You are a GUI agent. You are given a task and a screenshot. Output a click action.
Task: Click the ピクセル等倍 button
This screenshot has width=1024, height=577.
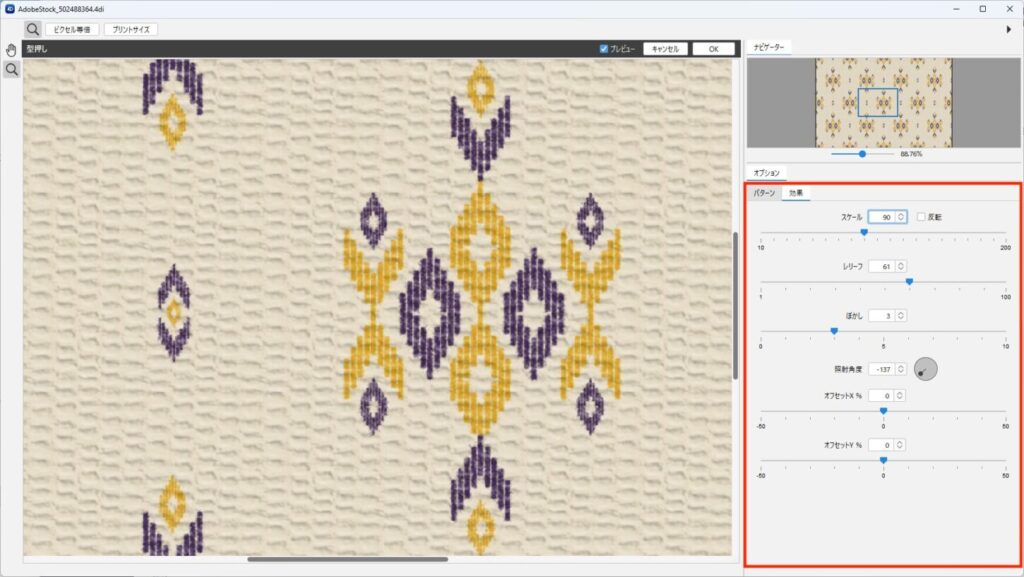[x=72, y=29]
